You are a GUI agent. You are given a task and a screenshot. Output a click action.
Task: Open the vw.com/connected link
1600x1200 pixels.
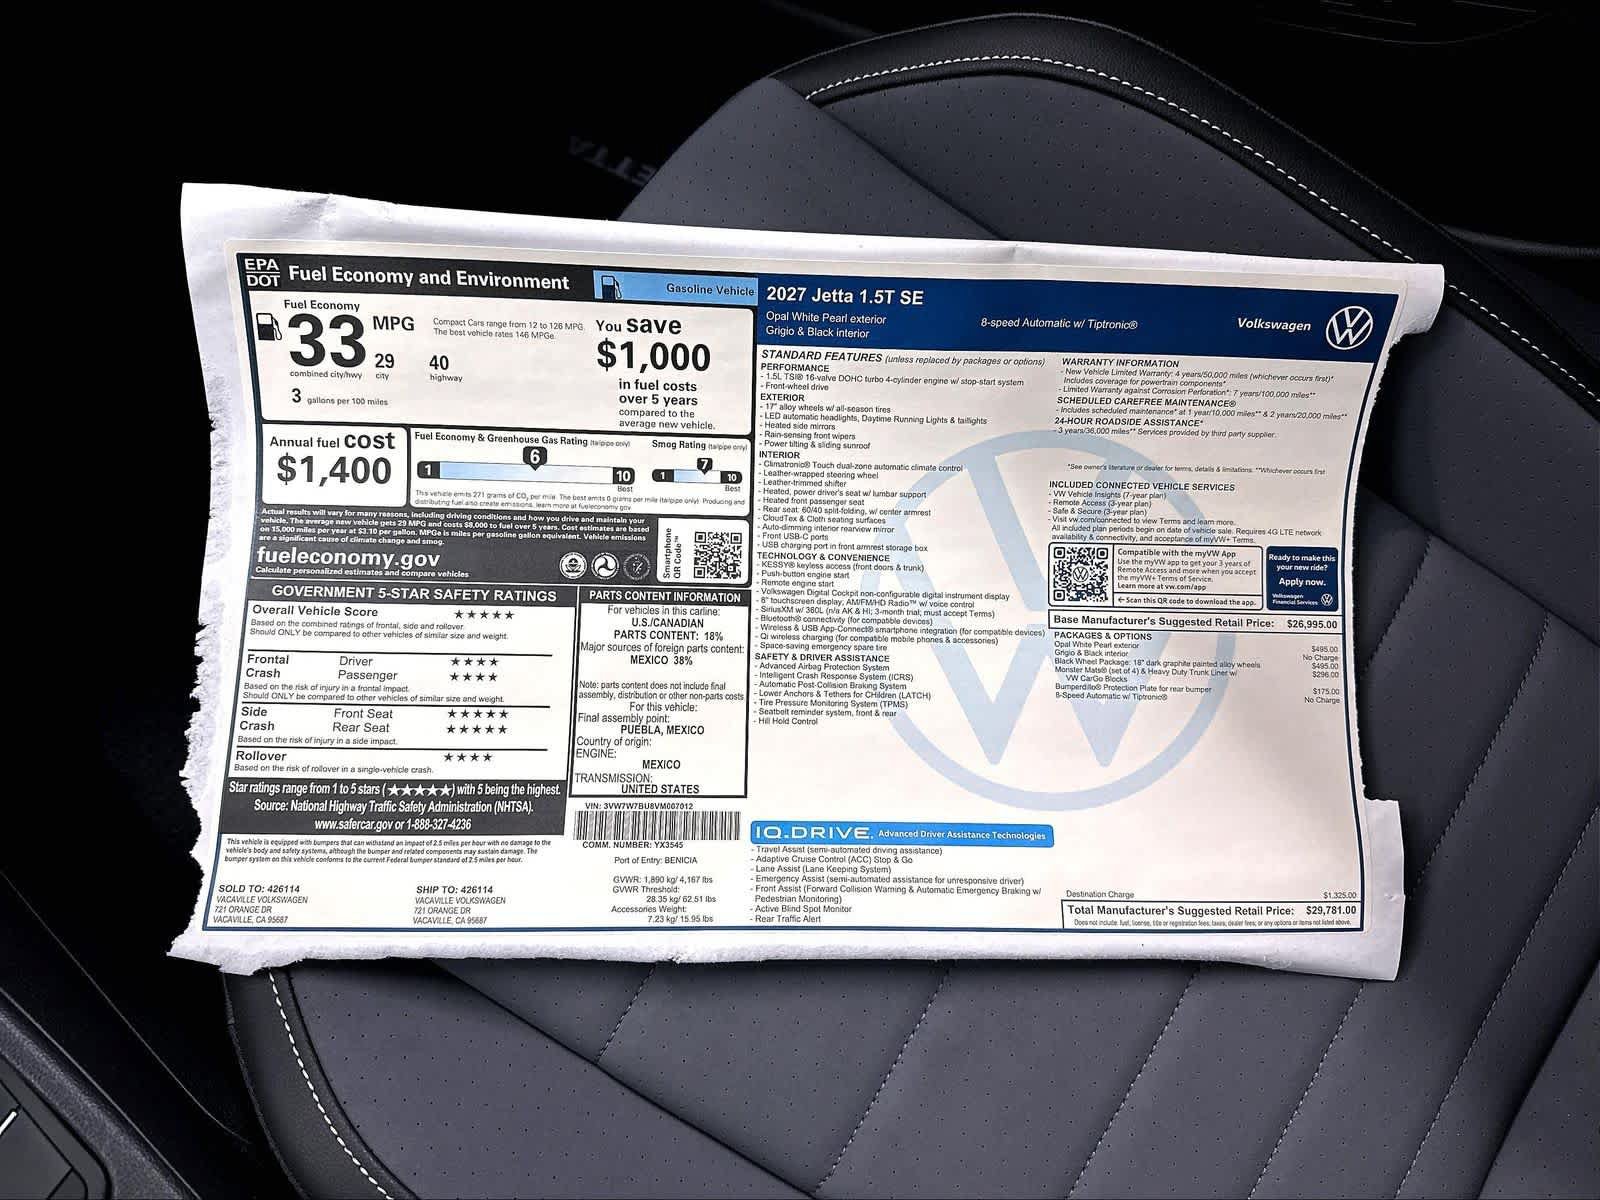(x=1102, y=521)
